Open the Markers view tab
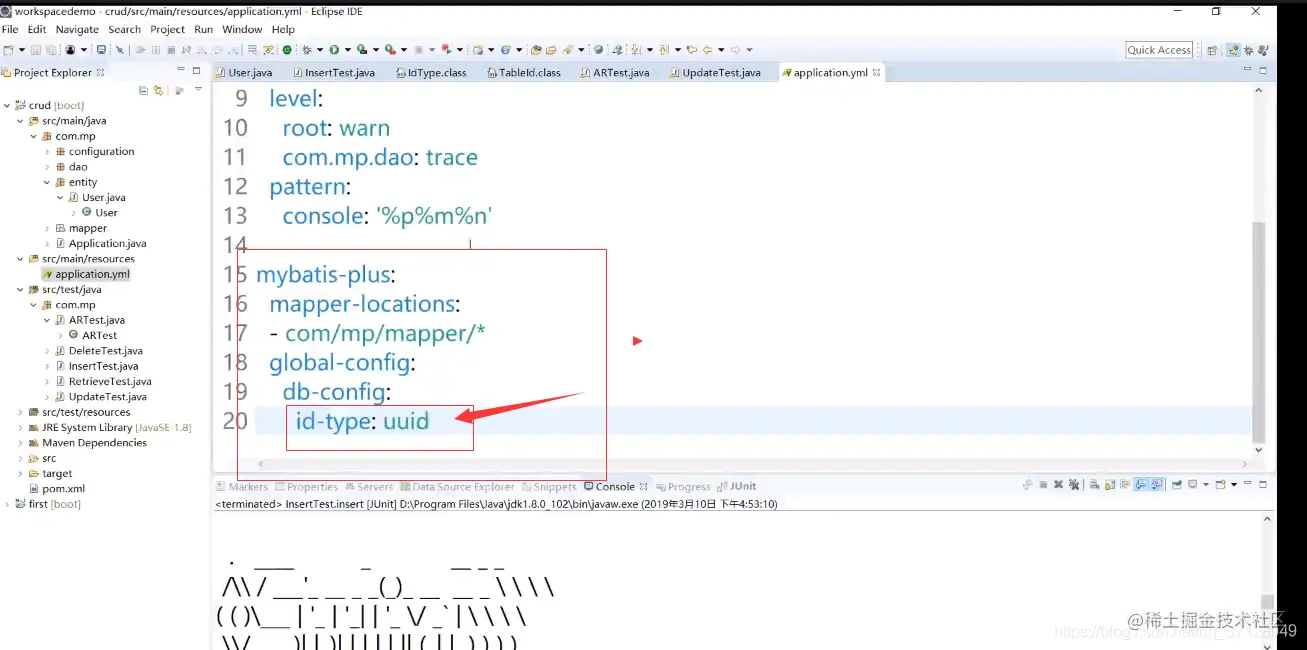The height and width of the screenshot is (650, 1307). tap(241, 487)
